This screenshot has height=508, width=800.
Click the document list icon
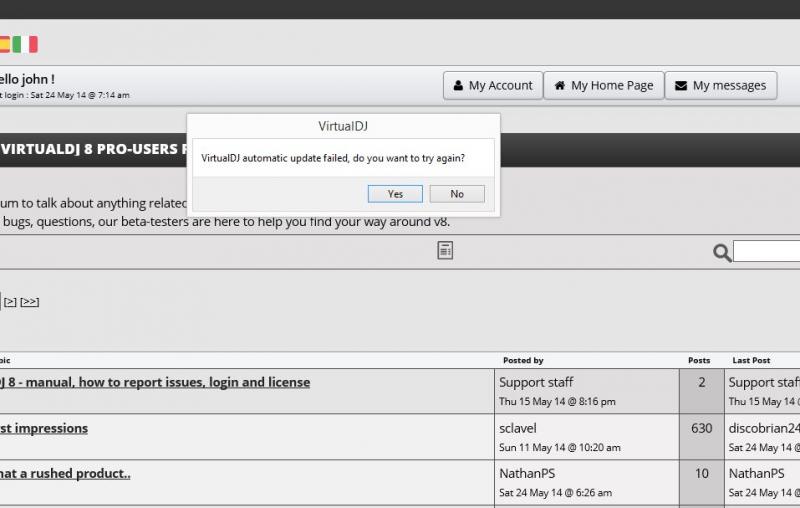tap(445, 250)
